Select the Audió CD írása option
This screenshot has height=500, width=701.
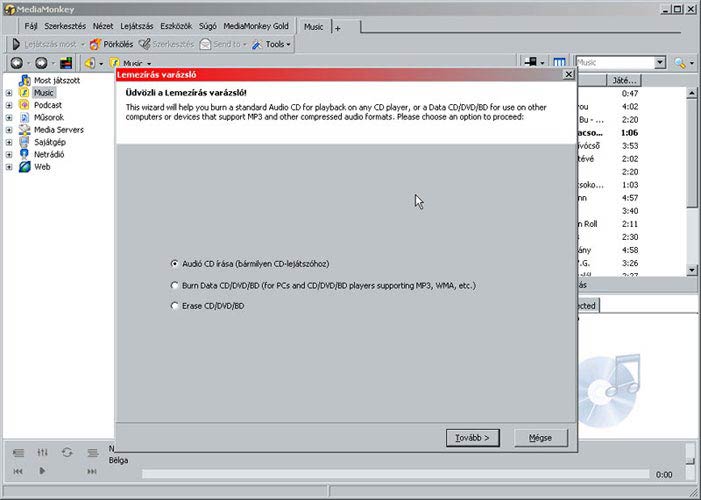coord(175,264)
